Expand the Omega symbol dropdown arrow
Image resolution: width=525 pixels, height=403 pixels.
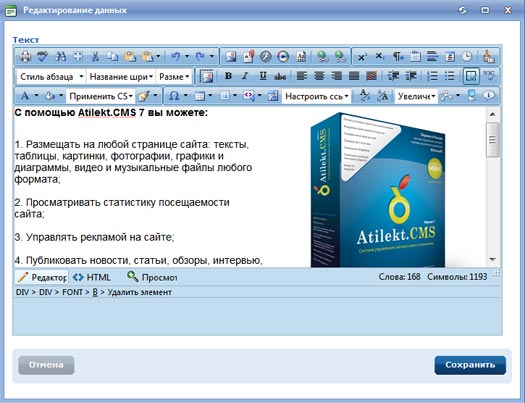[185, 96]
